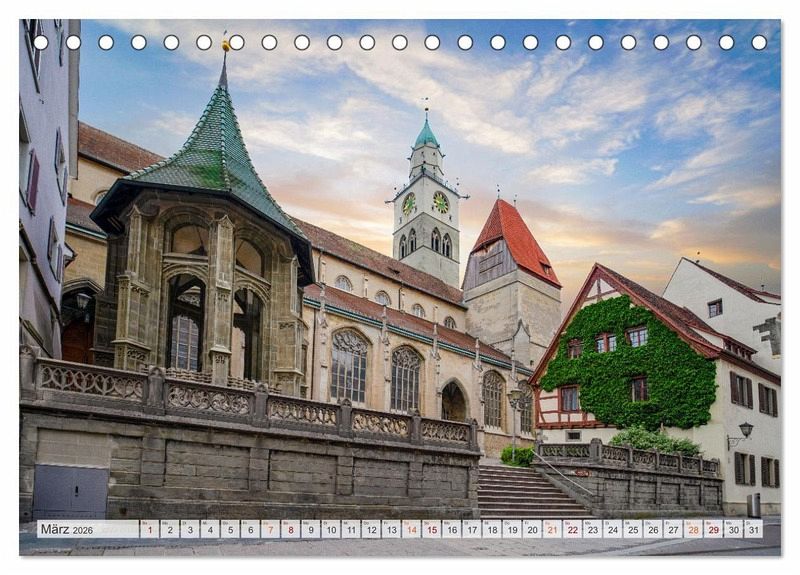
Task: Select day 10 in the date row
Action: 330,529
